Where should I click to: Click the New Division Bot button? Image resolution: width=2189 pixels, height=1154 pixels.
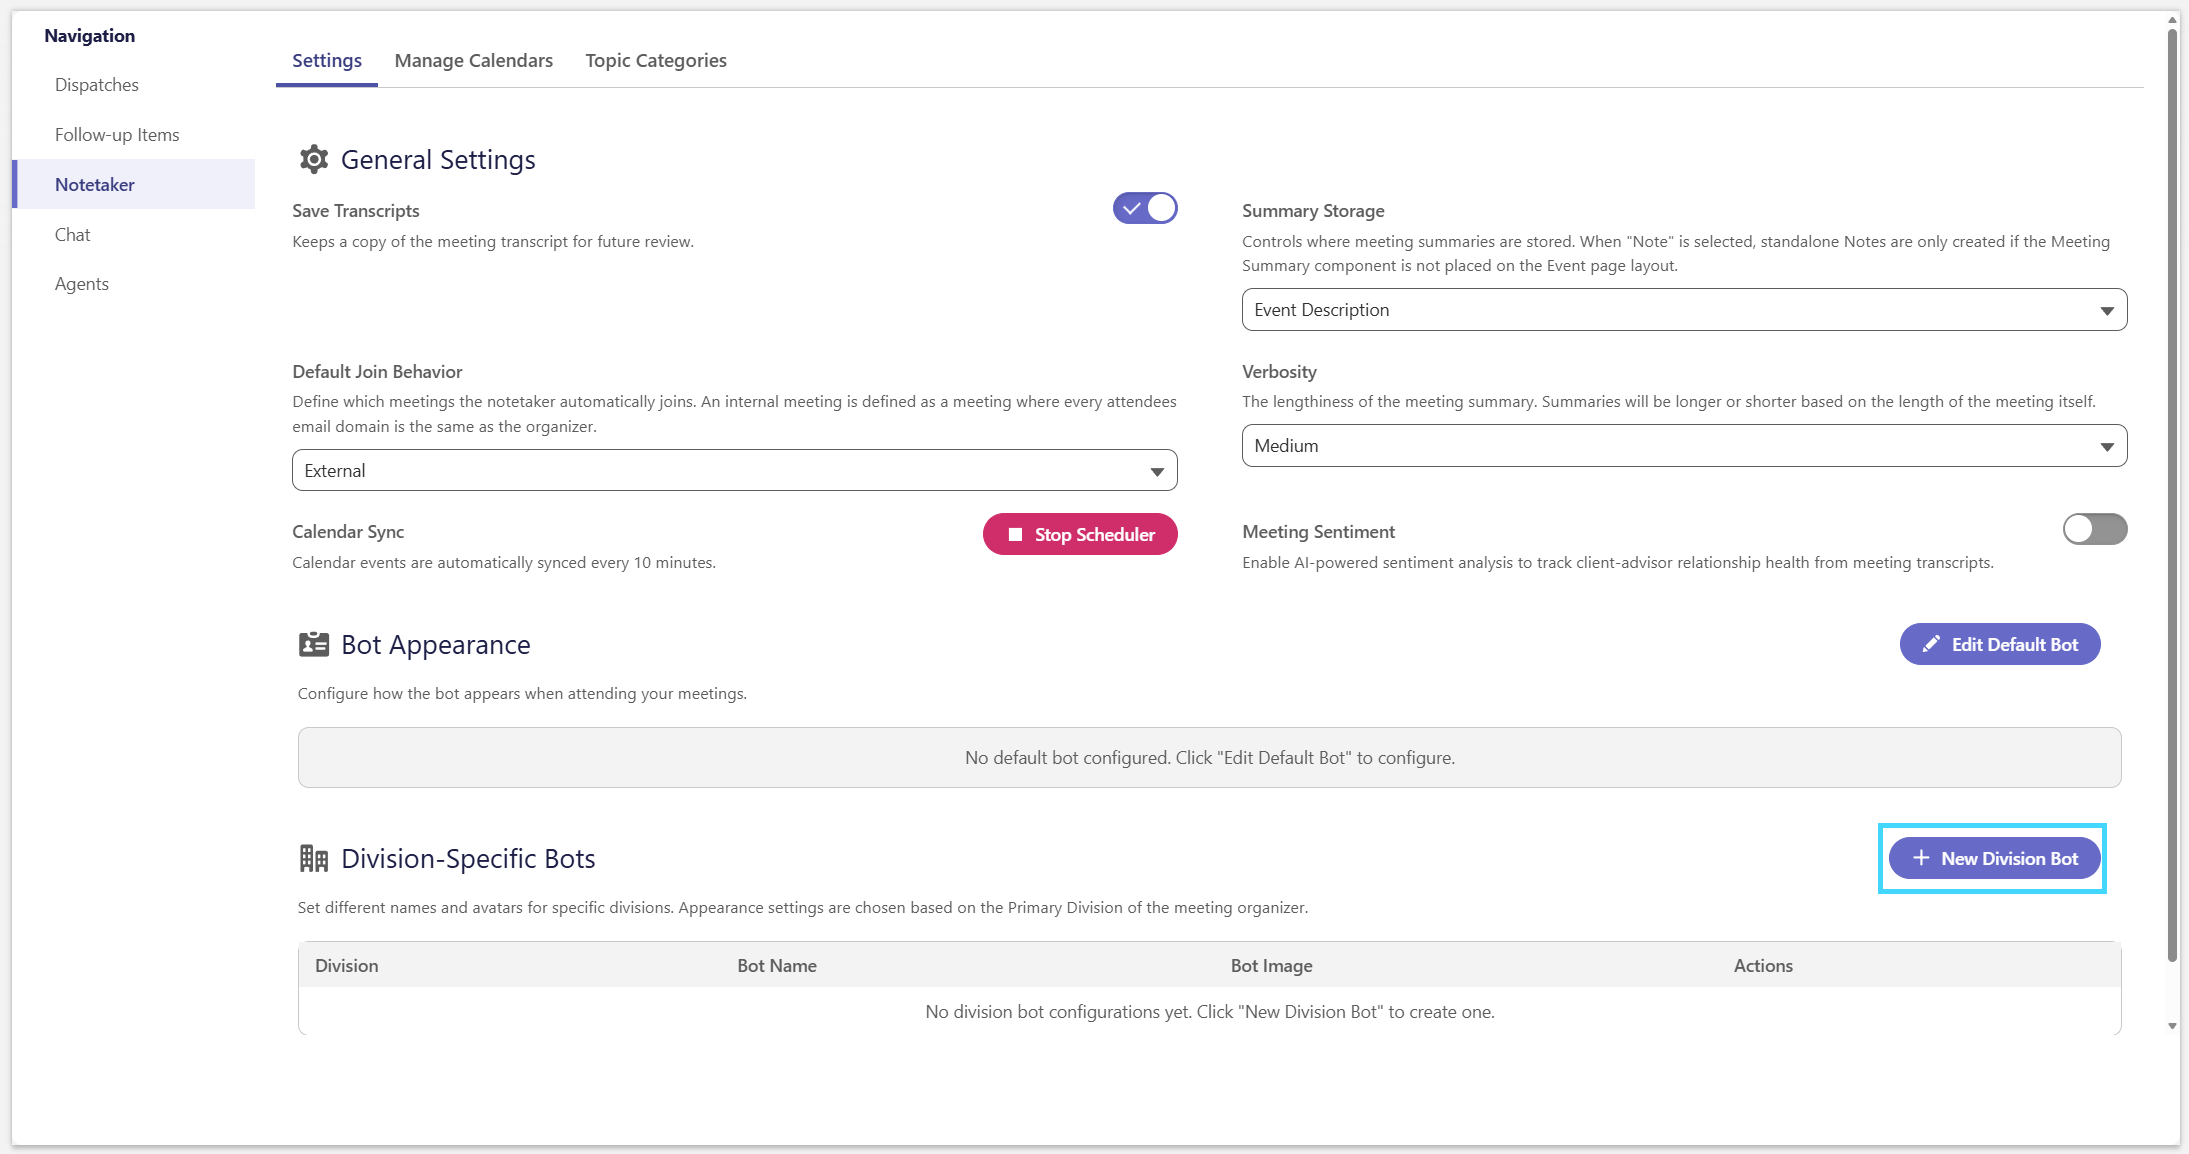point(1994,858)
